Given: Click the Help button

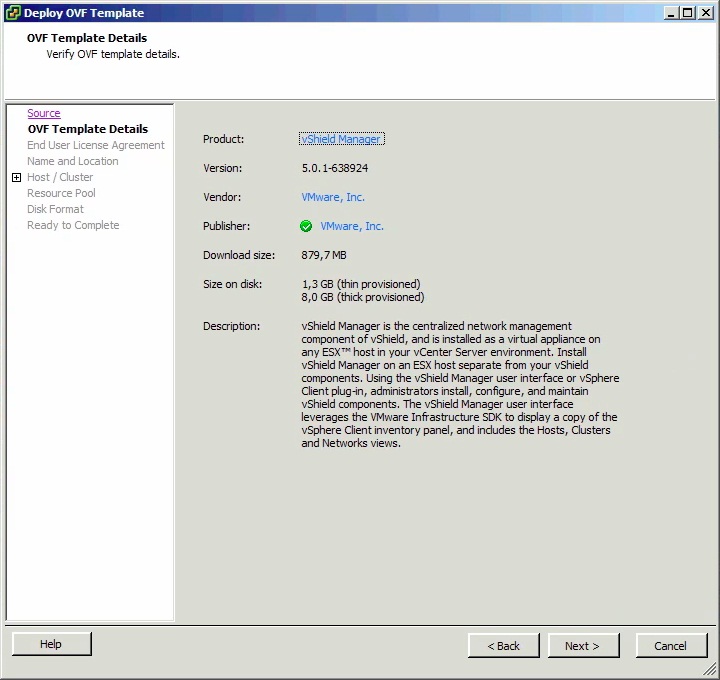Looking at the screenshot, I should pos(51,644).
